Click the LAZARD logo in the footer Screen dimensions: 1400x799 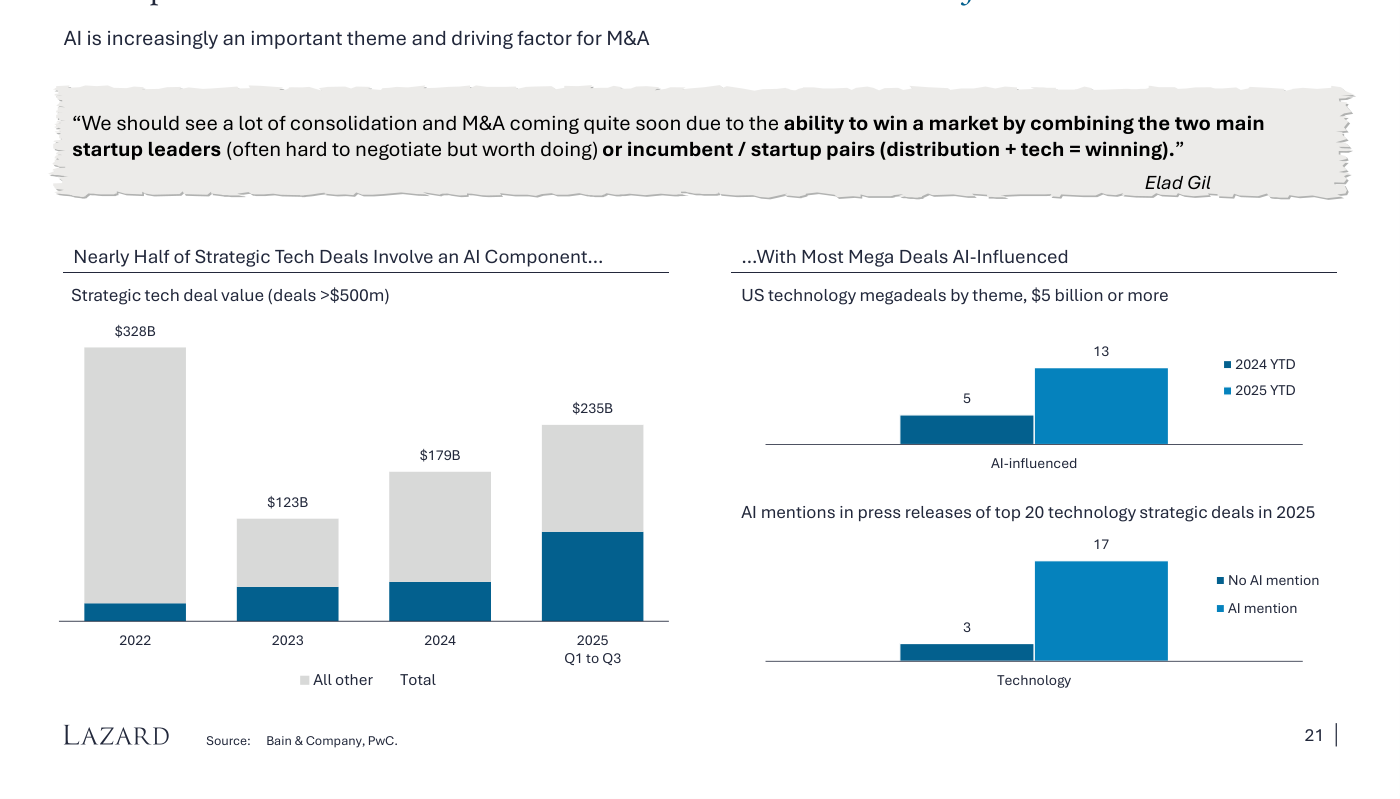click(x=116, y=736)
